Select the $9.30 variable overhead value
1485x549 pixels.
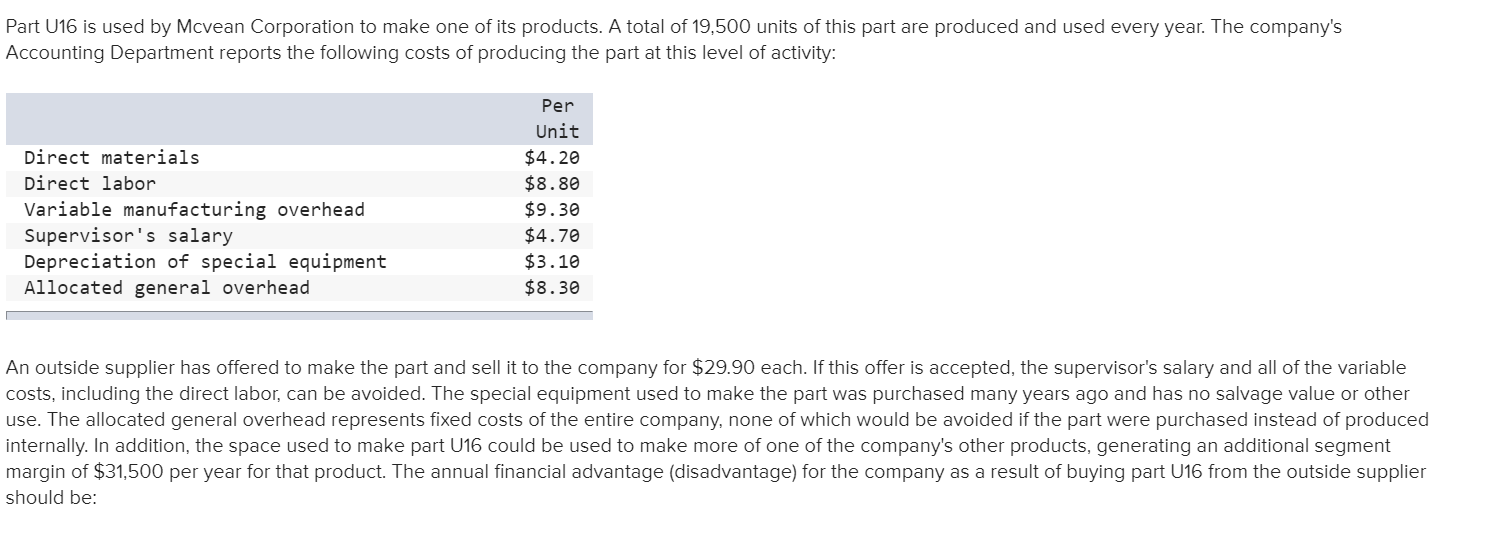point(552,210)
